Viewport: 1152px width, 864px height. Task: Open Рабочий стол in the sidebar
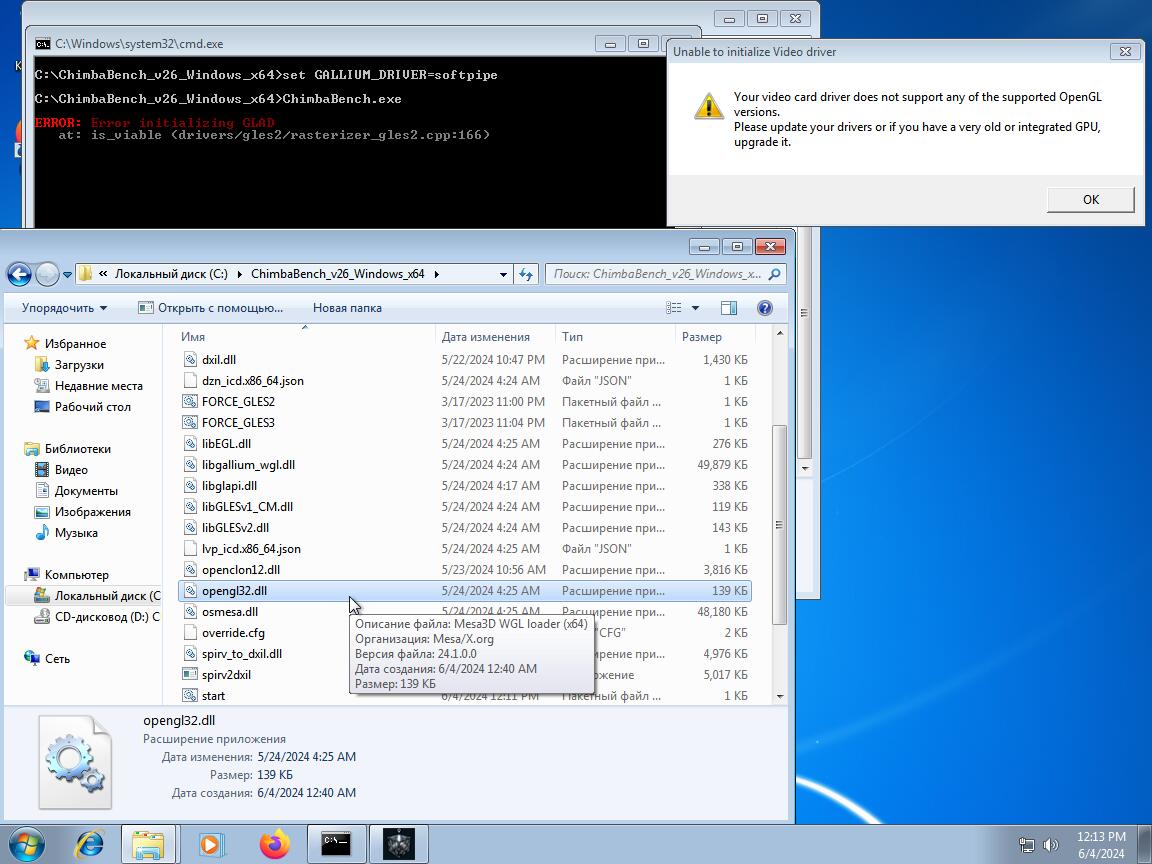point(93,407)
